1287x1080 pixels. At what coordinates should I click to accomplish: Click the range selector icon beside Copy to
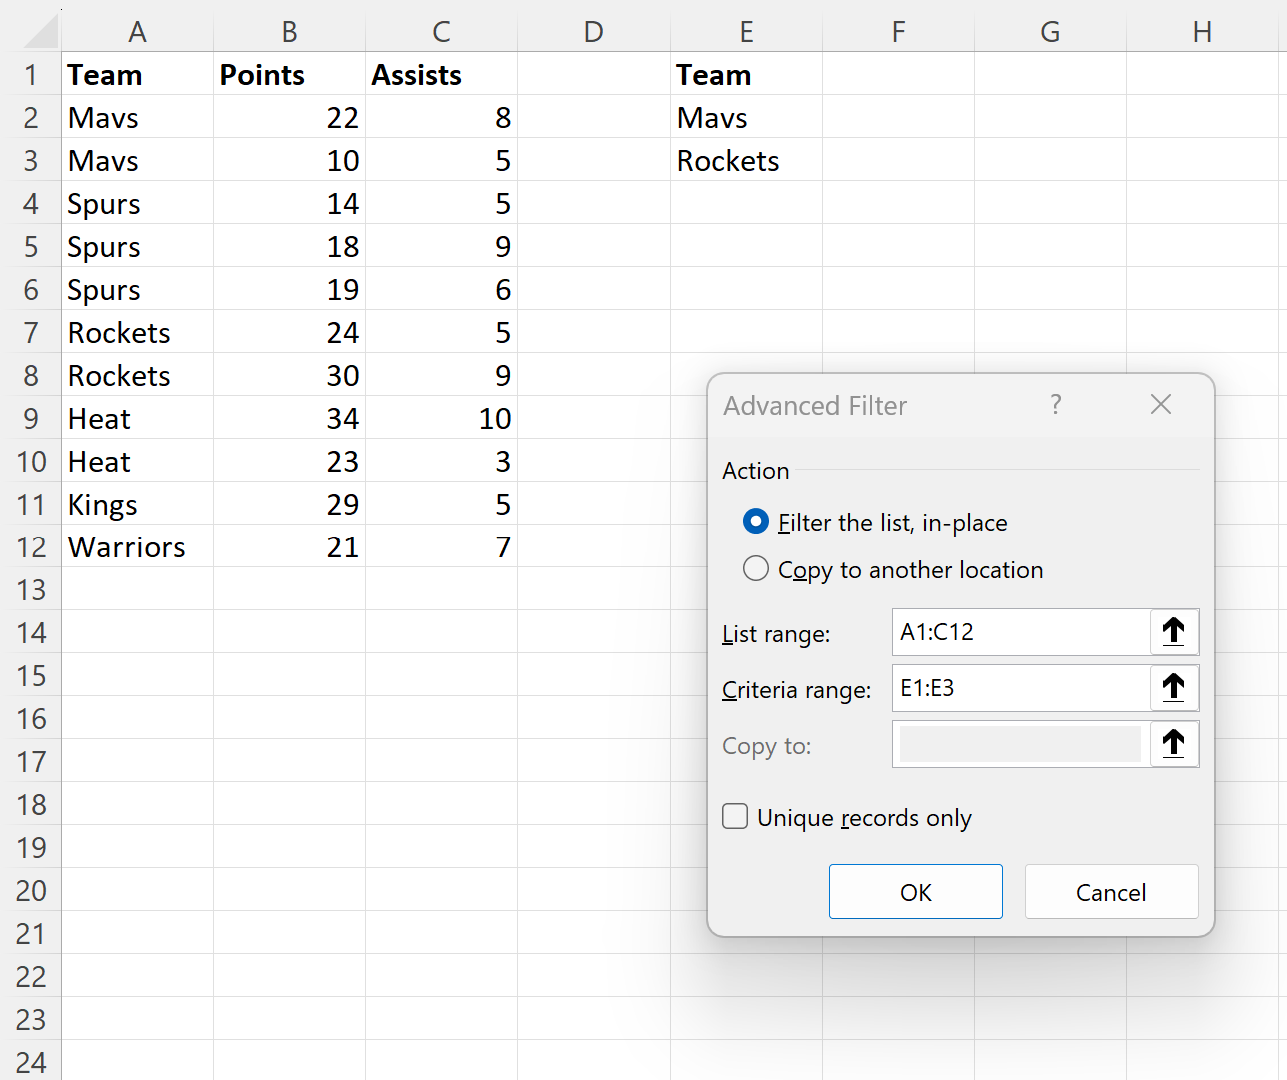coord(1173,744)
